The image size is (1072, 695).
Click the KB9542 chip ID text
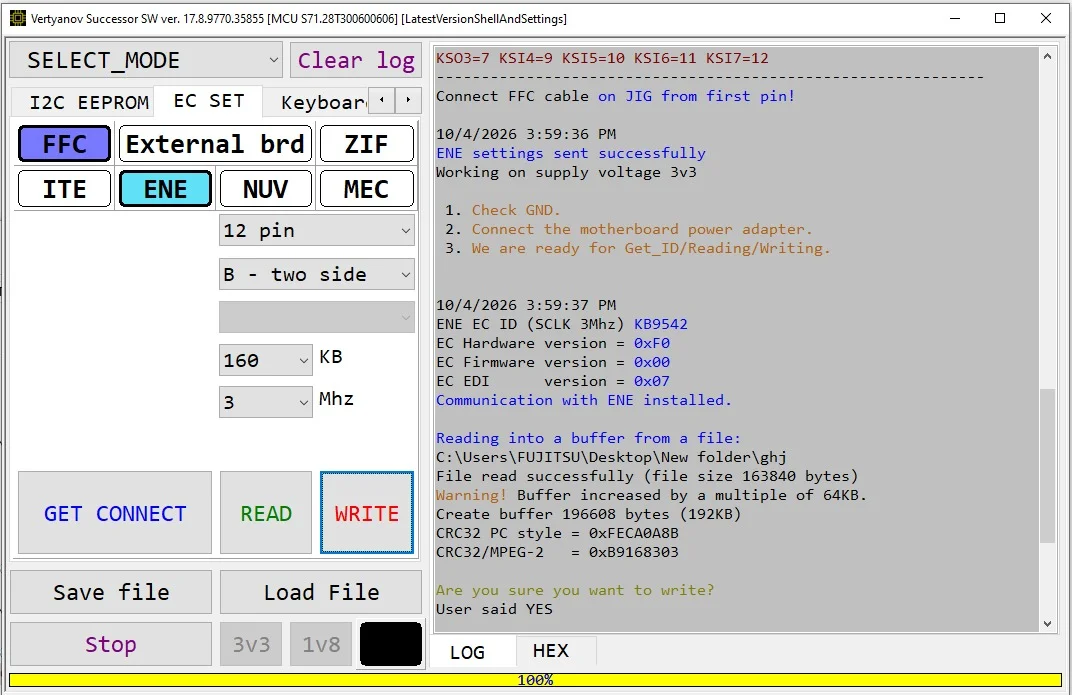660,324
